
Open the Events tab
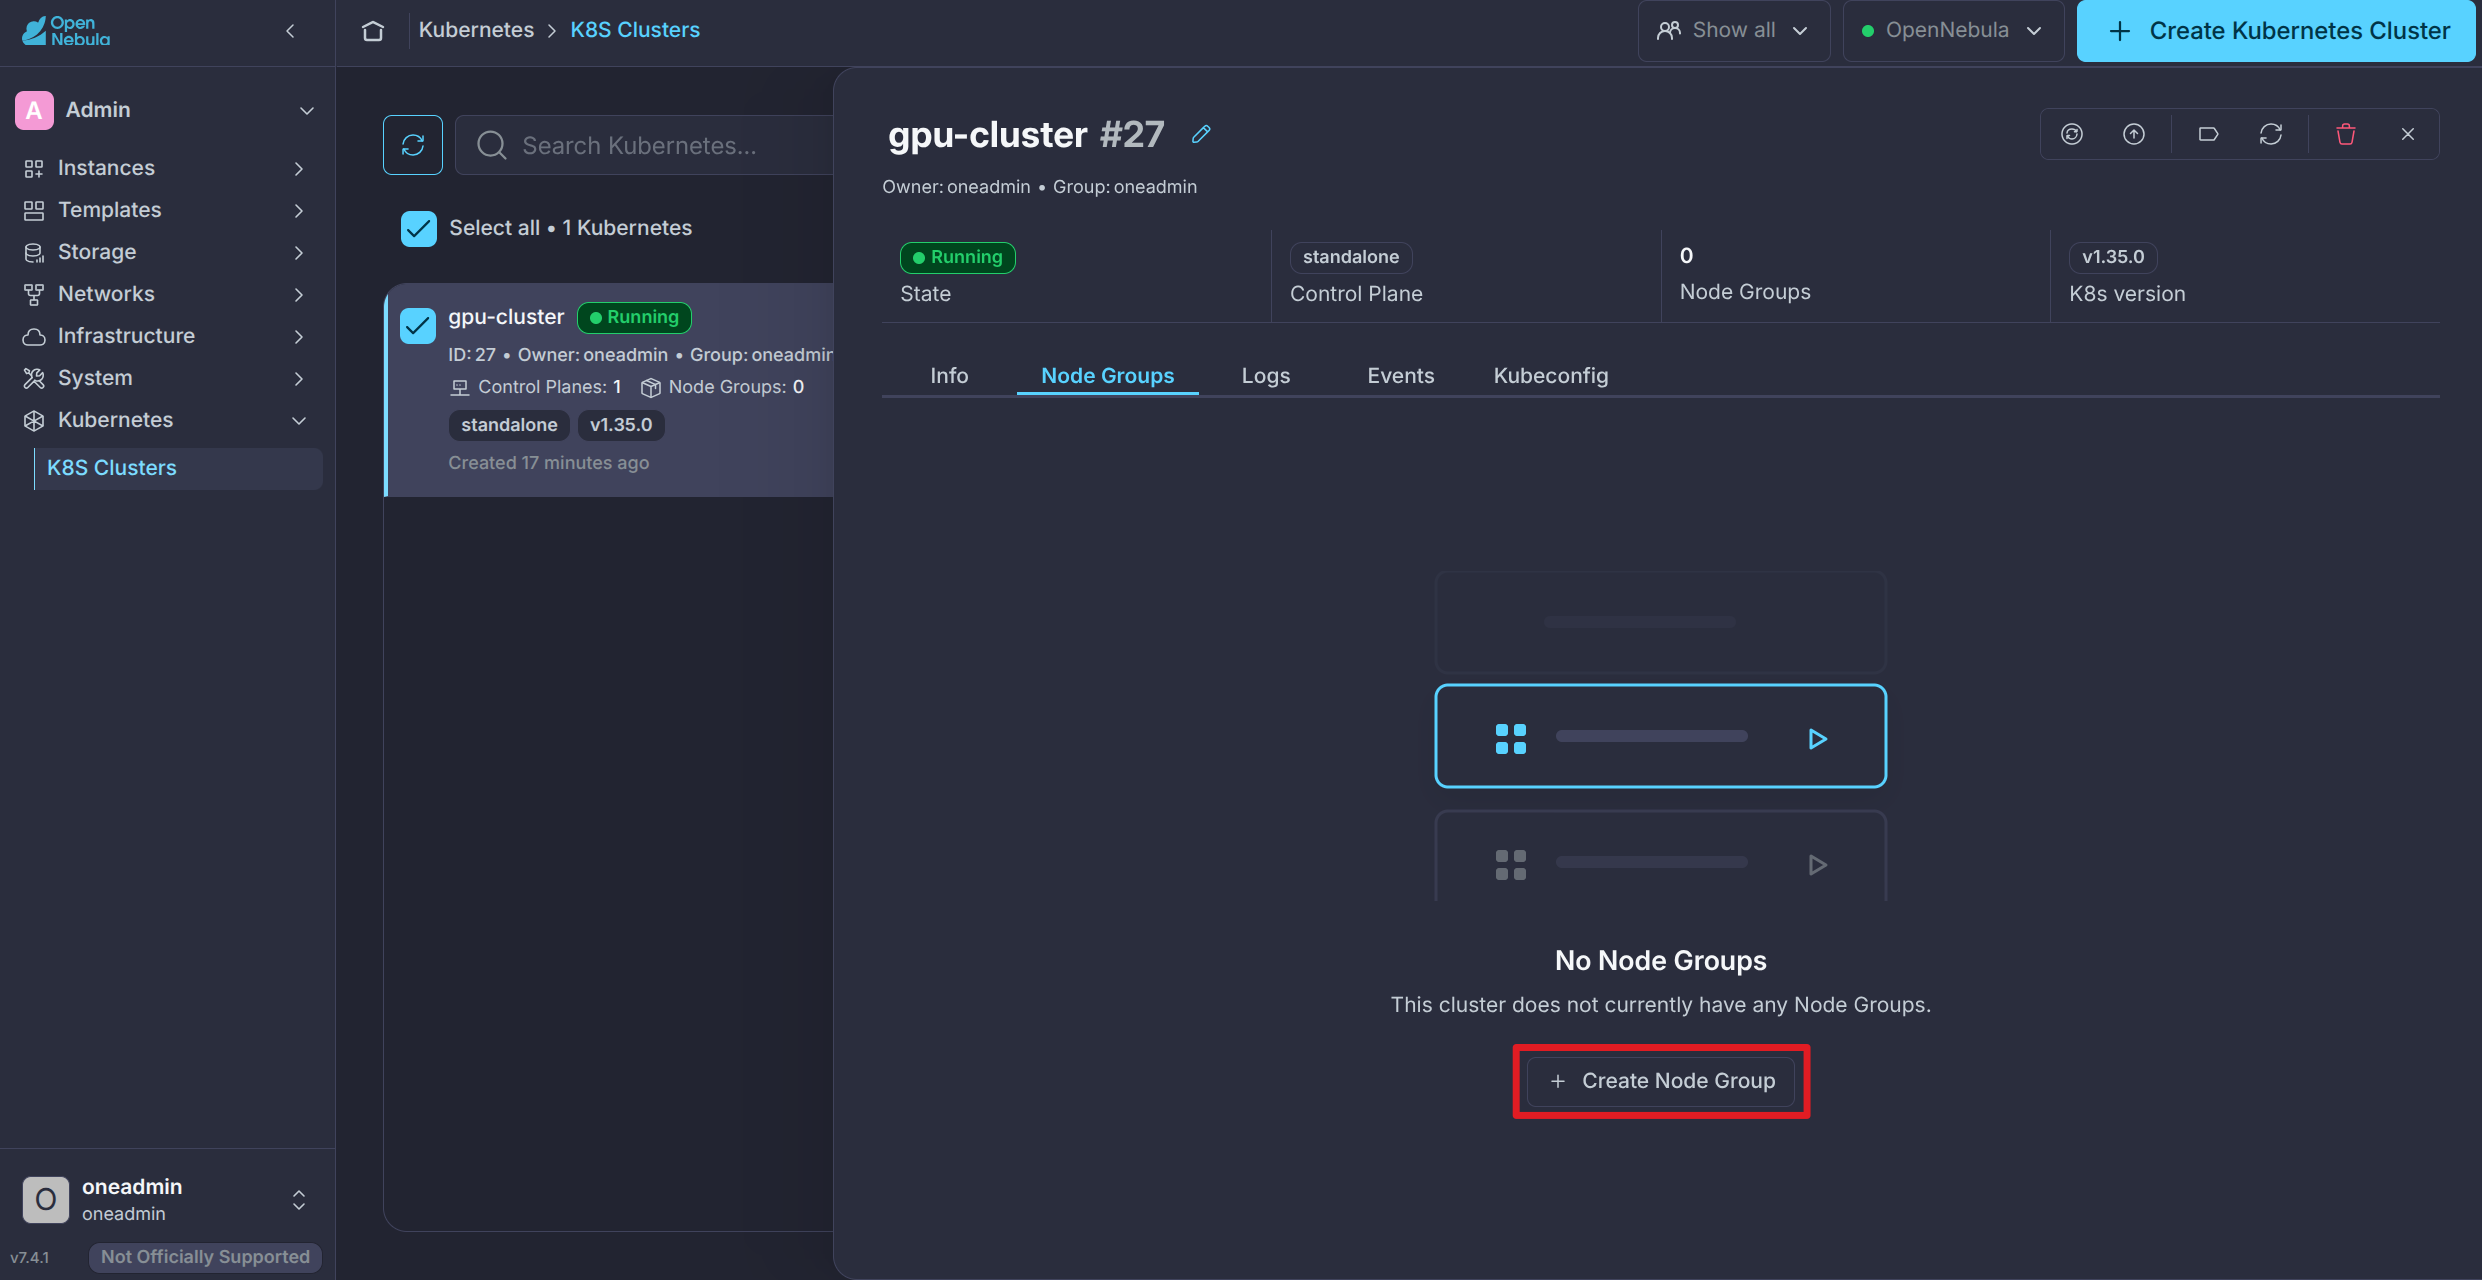click(x=1400, y=376)
